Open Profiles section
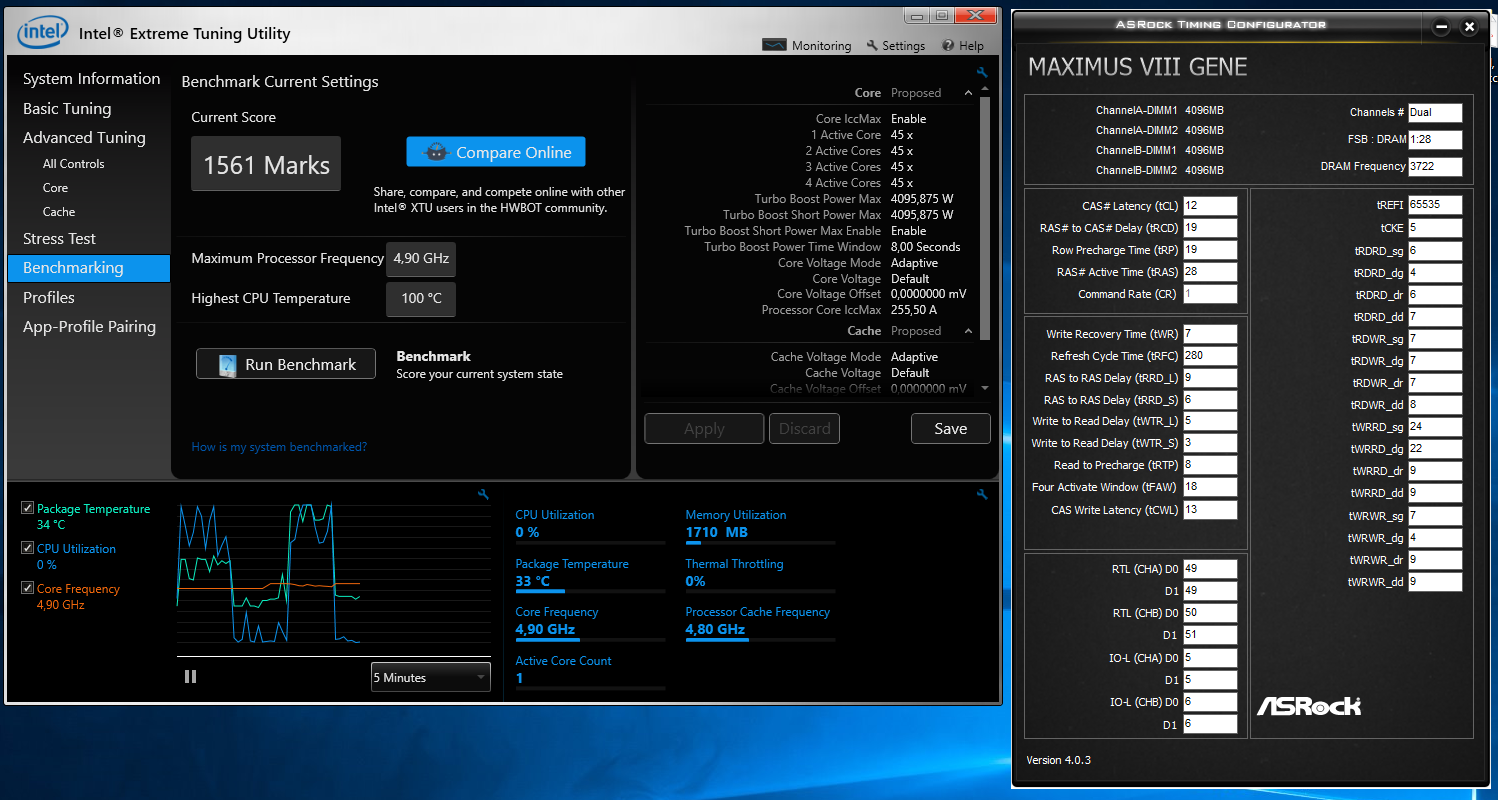 point(49,298)
